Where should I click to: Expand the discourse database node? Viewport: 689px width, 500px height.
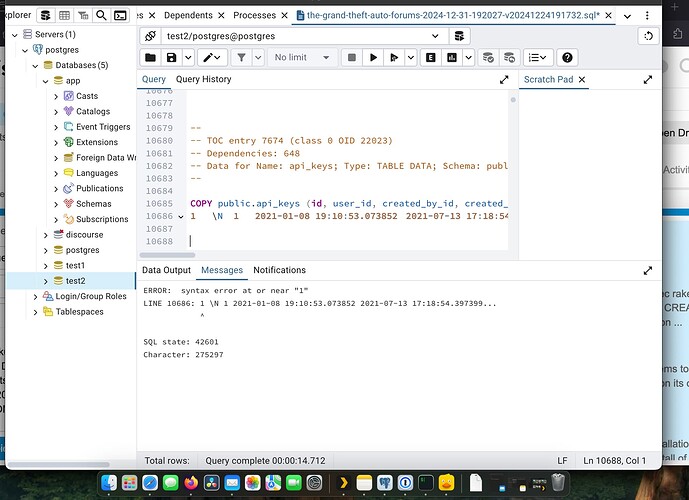(x=46, y=235)
